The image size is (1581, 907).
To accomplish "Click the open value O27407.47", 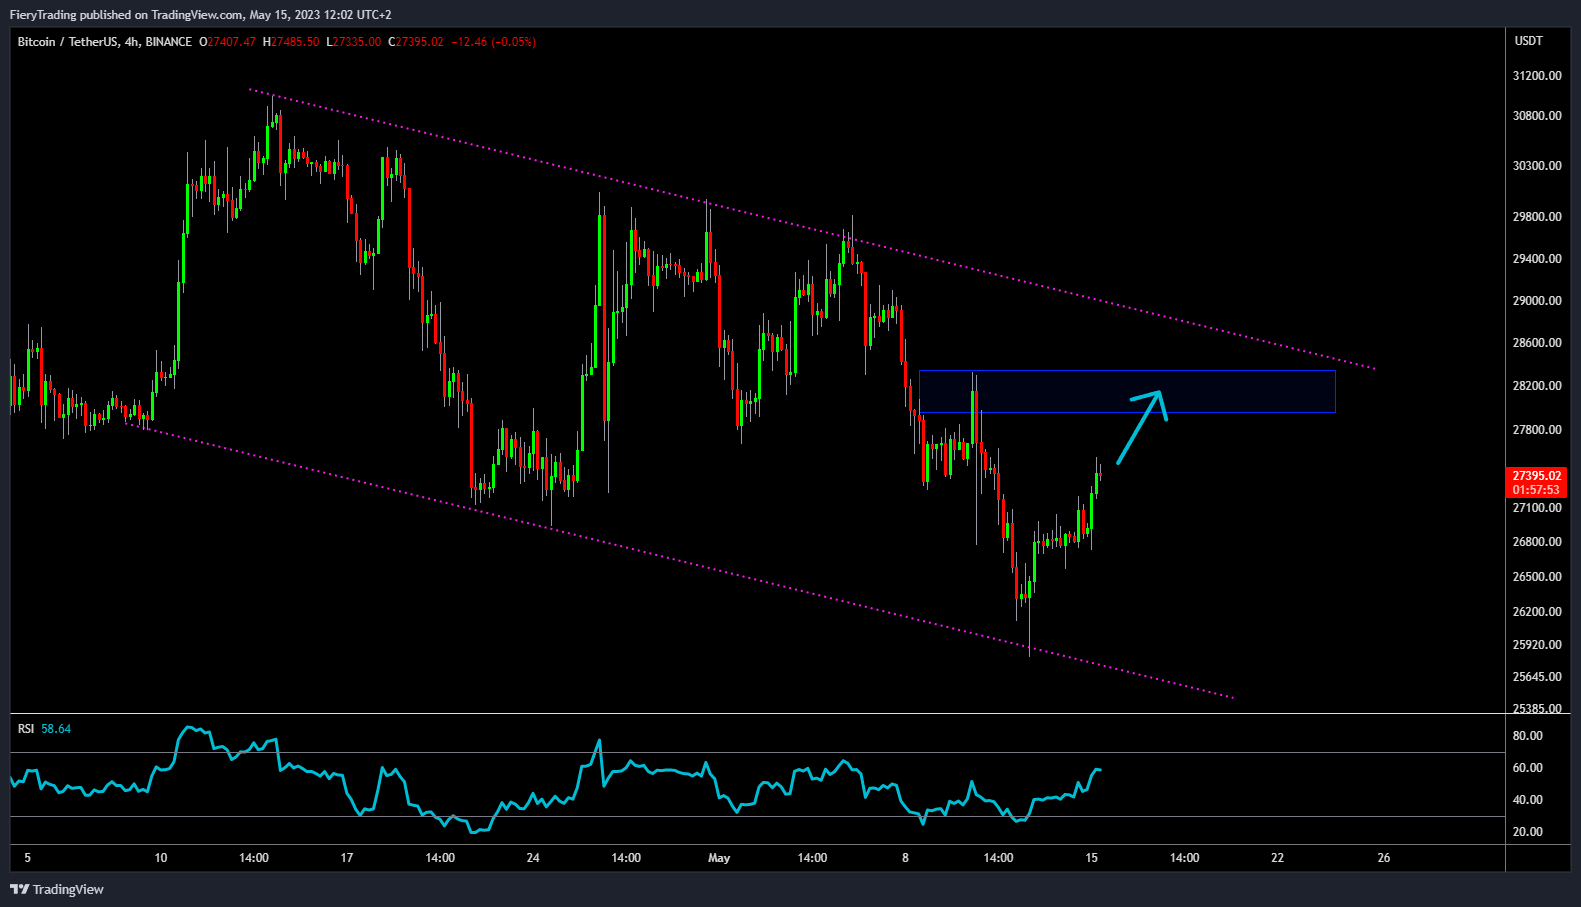I will tap(227, 42).
